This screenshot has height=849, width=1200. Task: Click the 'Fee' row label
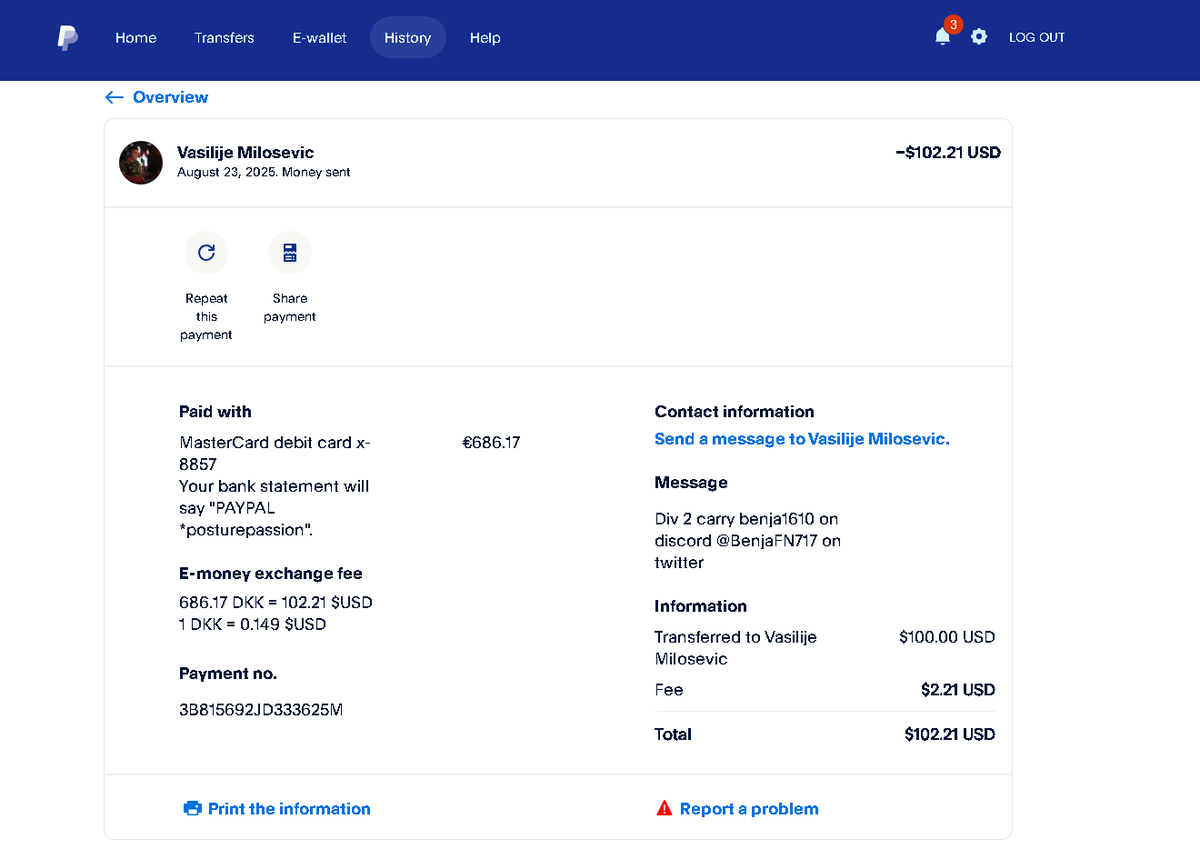coord(669,690)
